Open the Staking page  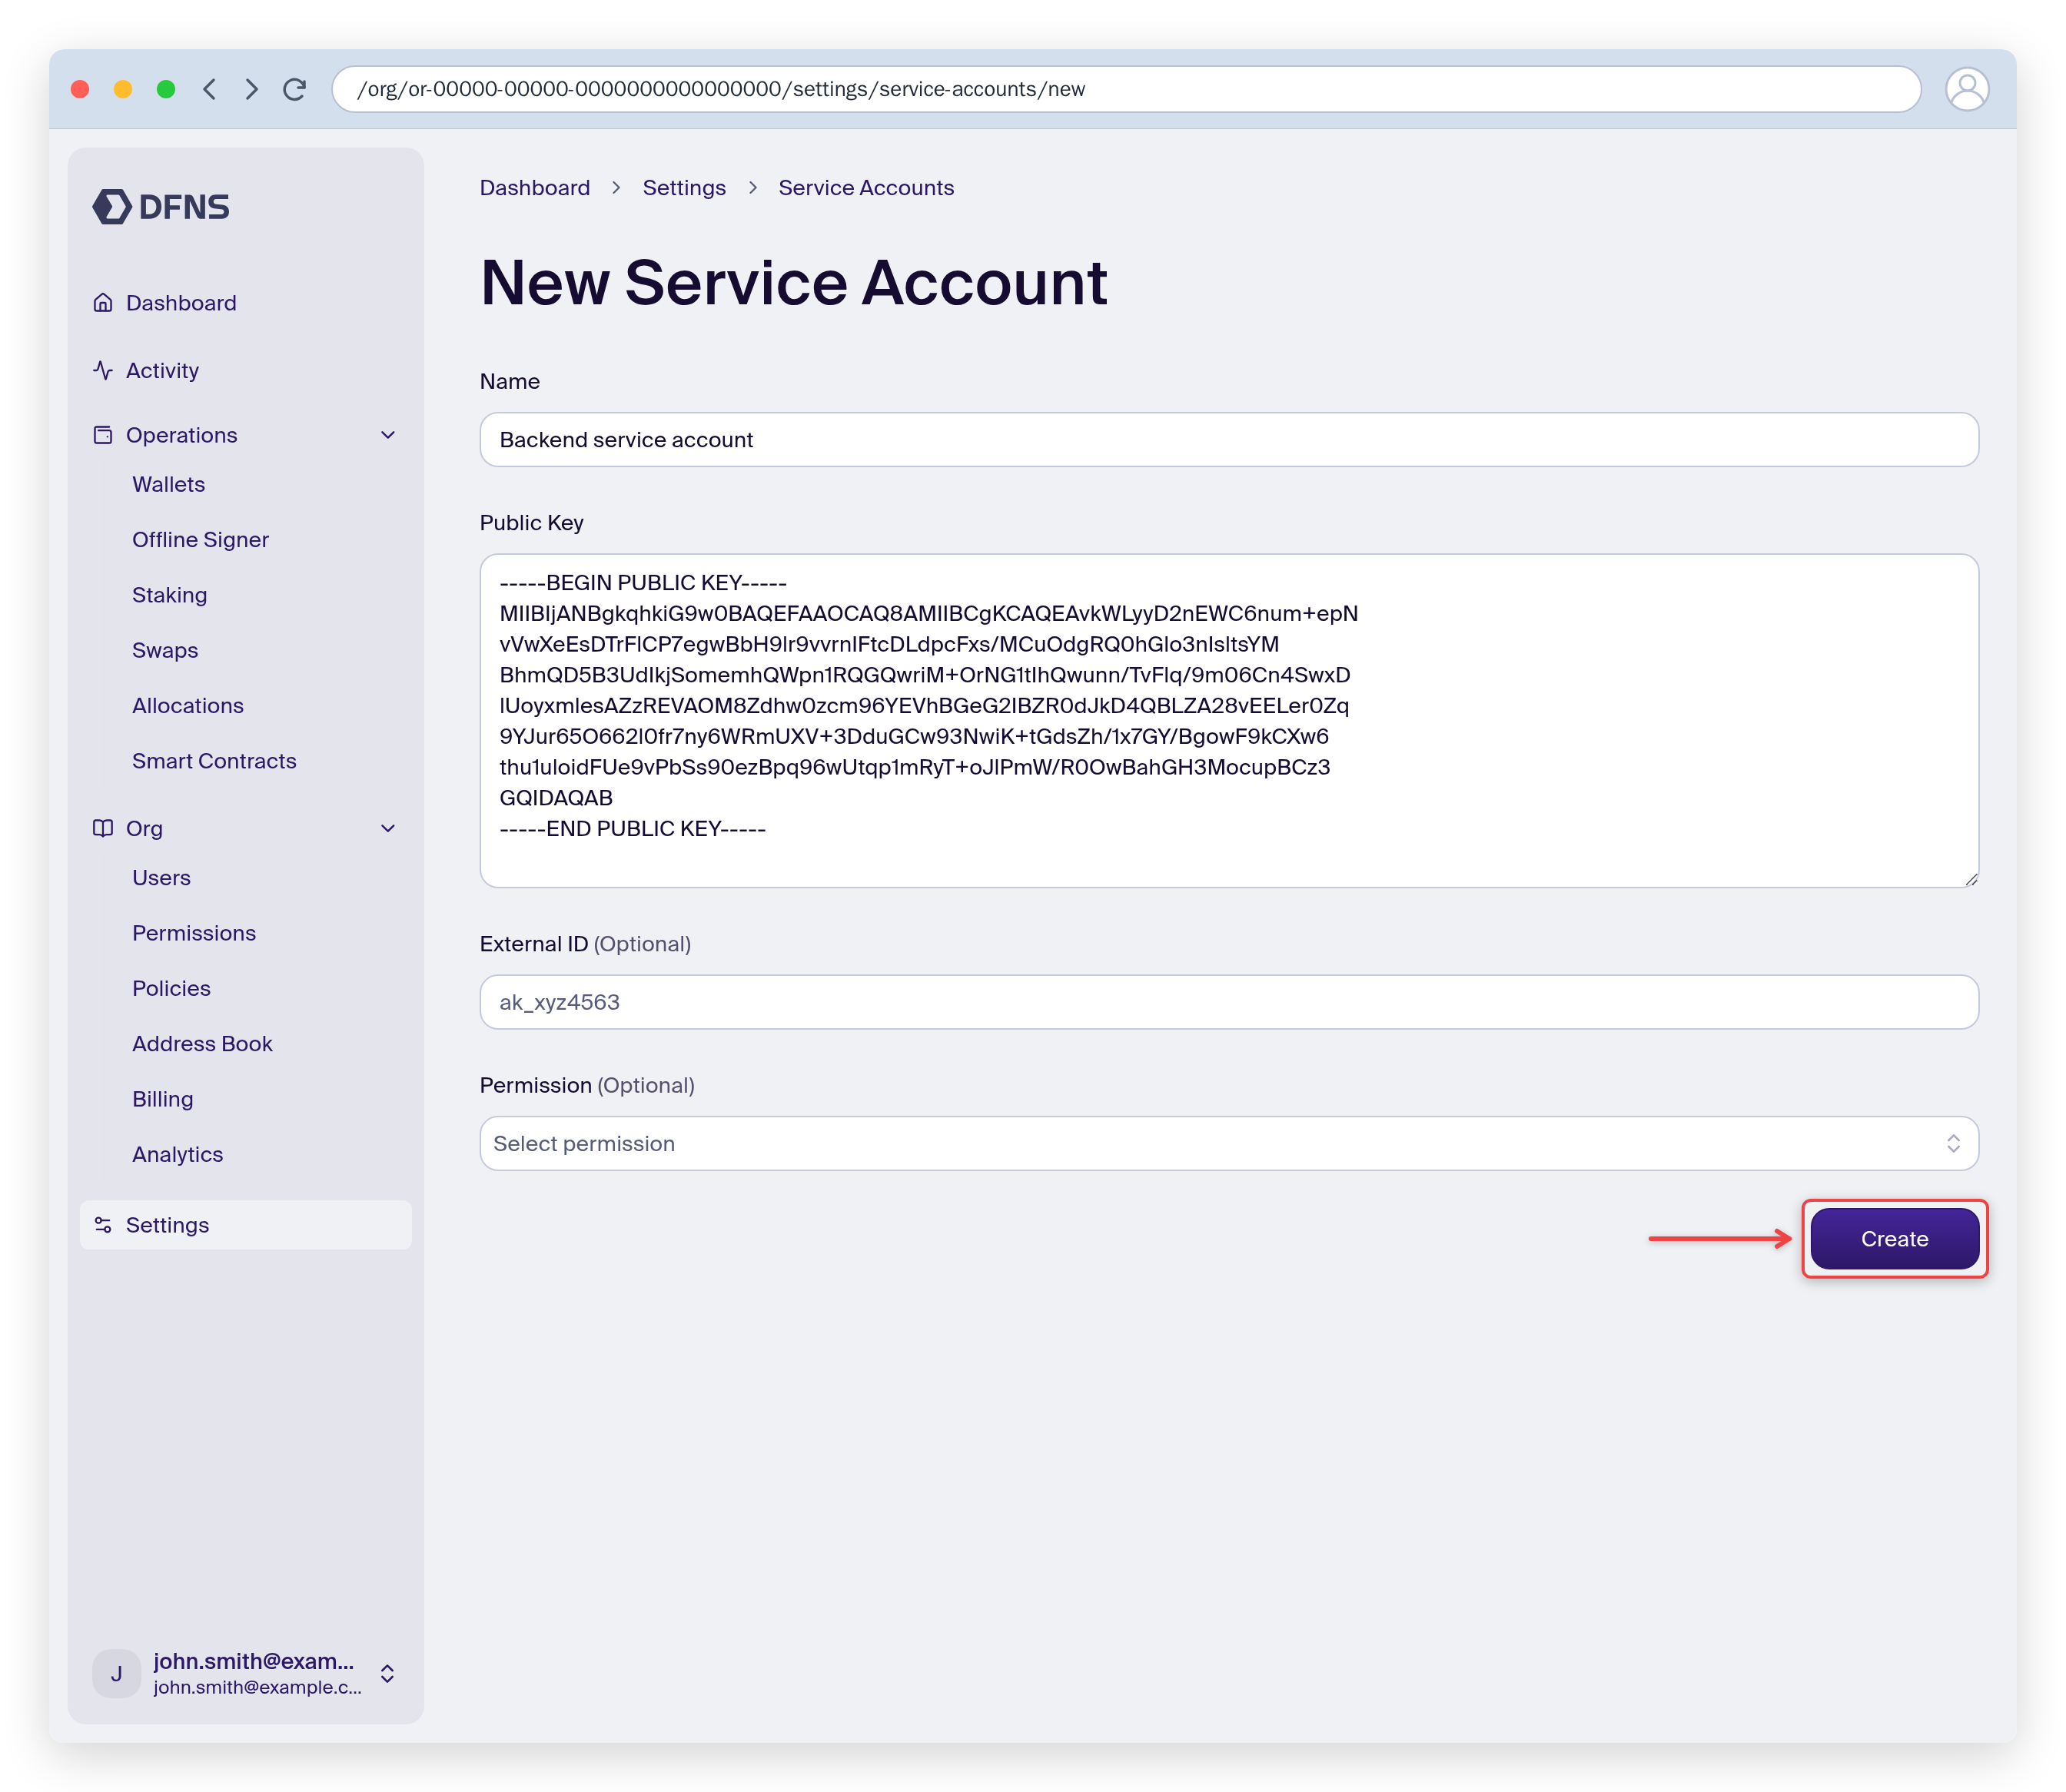click(x=169, y=595)
